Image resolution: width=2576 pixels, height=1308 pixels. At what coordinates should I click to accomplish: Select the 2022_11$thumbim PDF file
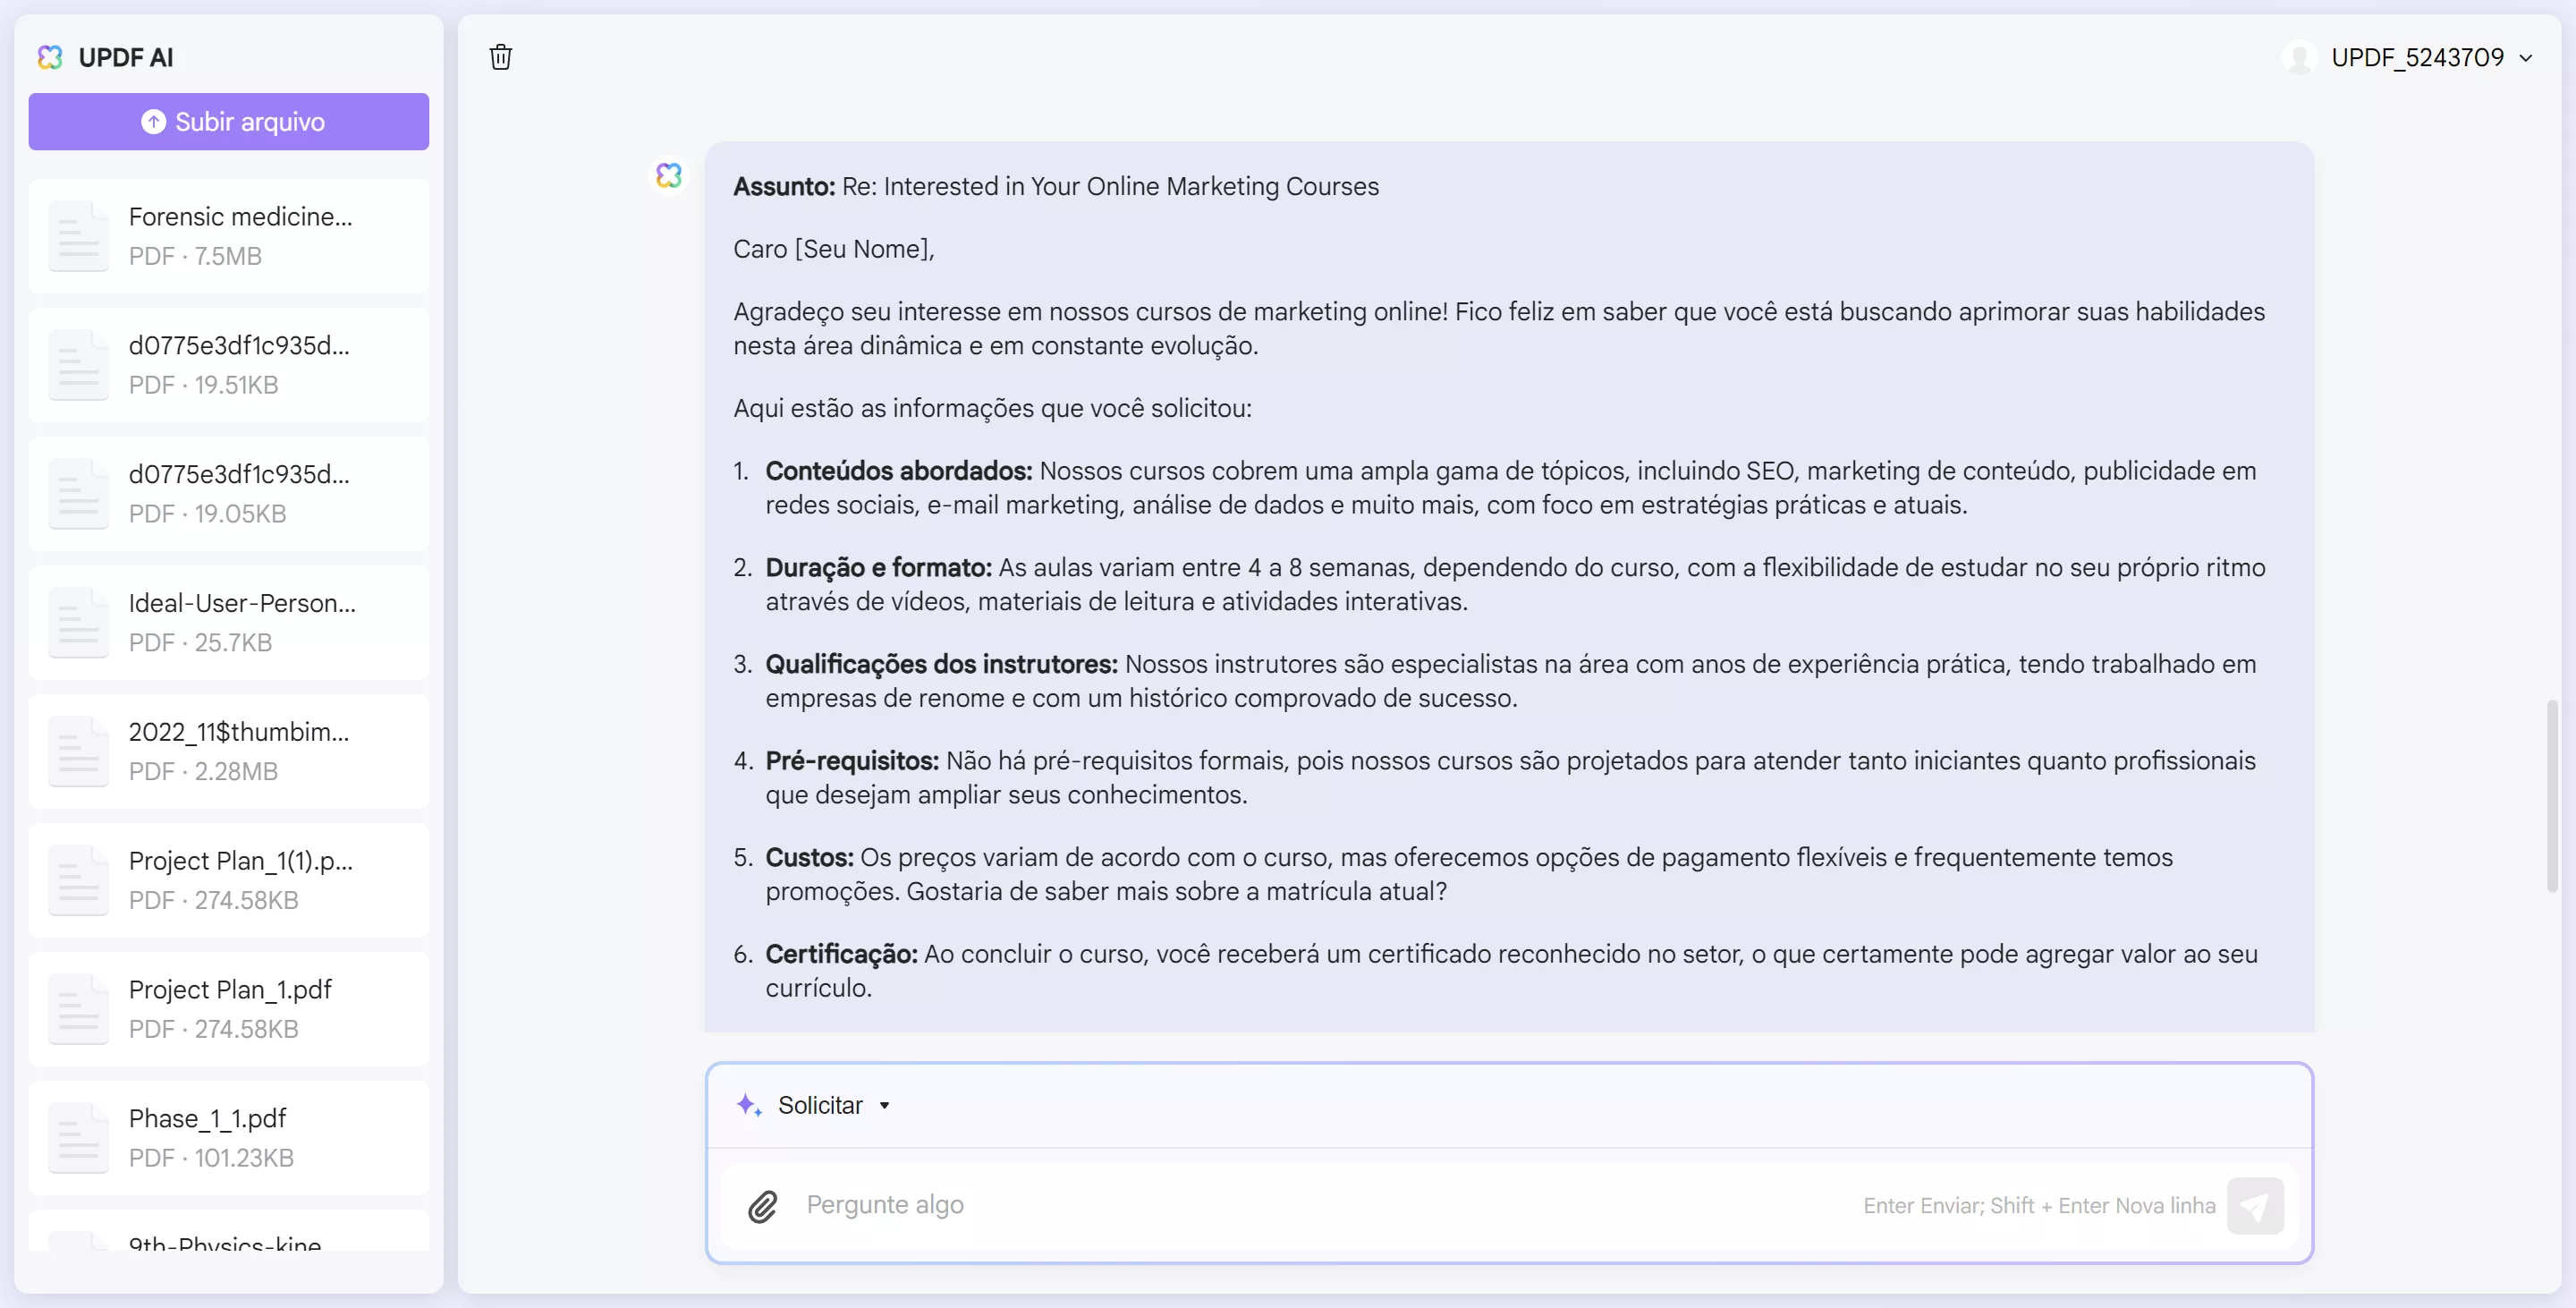pyautogui.click(x=228, y=750)
